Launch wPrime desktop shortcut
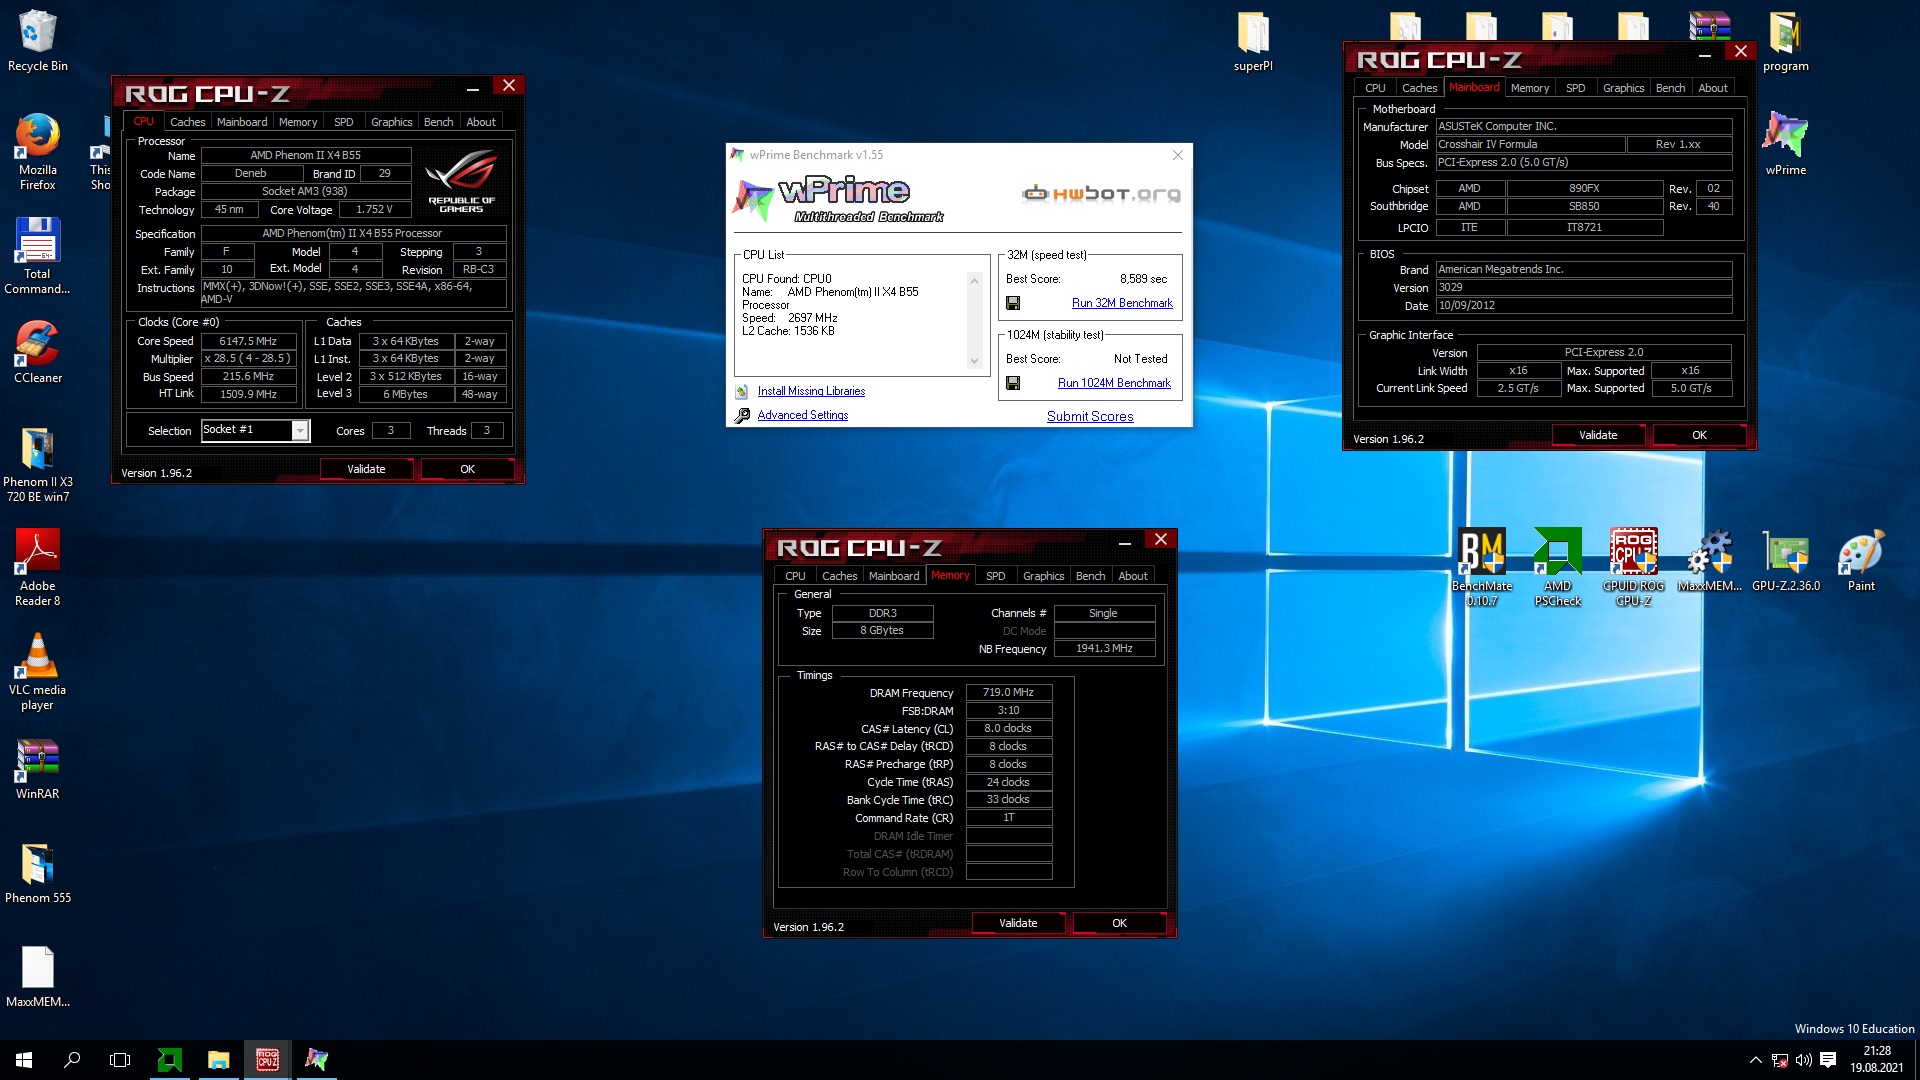 [1785, 144]
